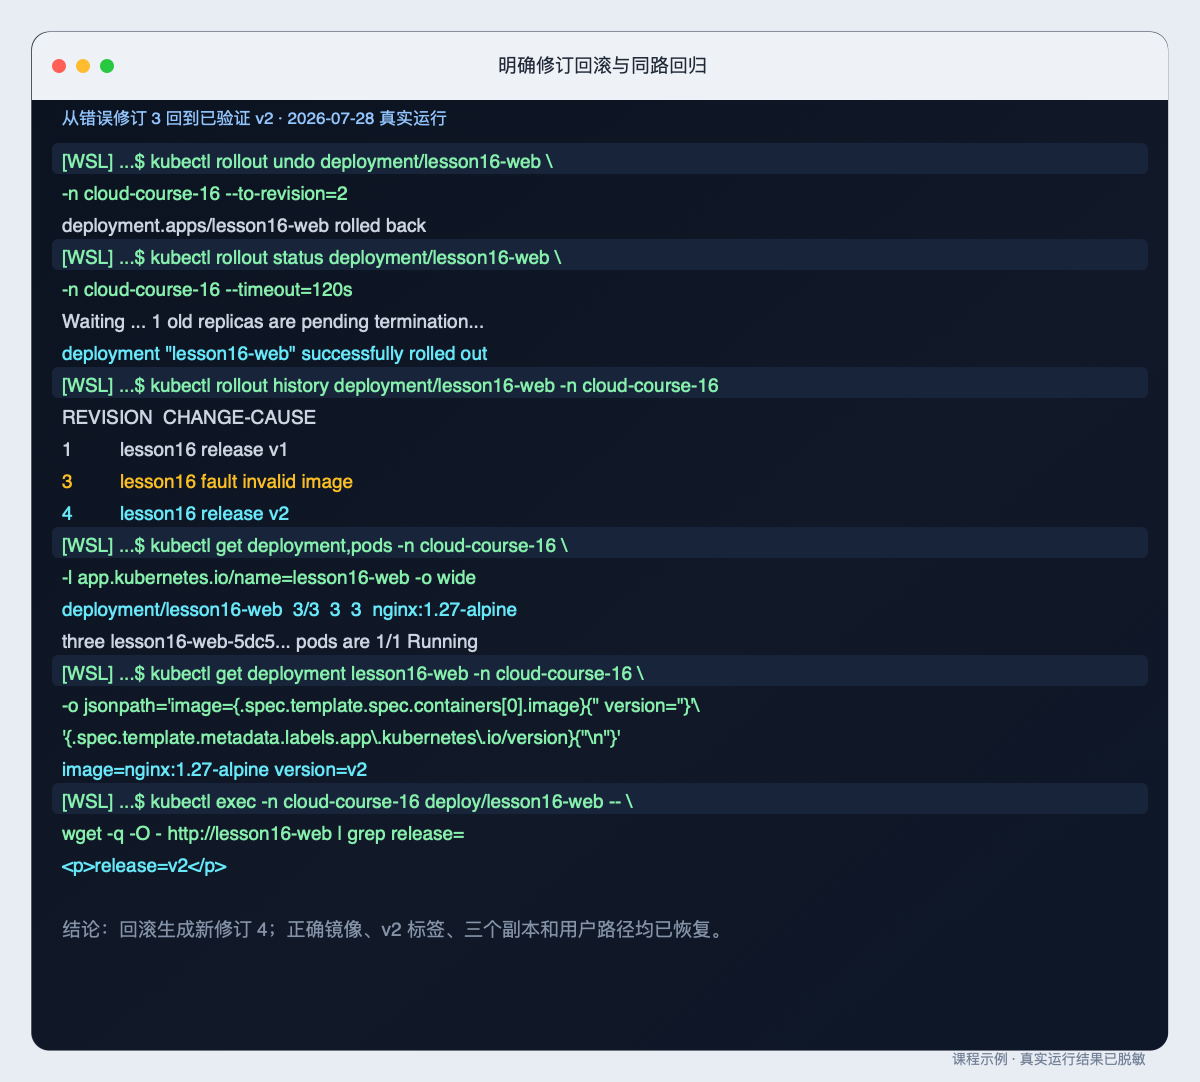The width and height of the screenshot is (1200, 1082).
Task: Click the 'wget -q -O - http://lesson16-web' line
Action: coord(263,833)
